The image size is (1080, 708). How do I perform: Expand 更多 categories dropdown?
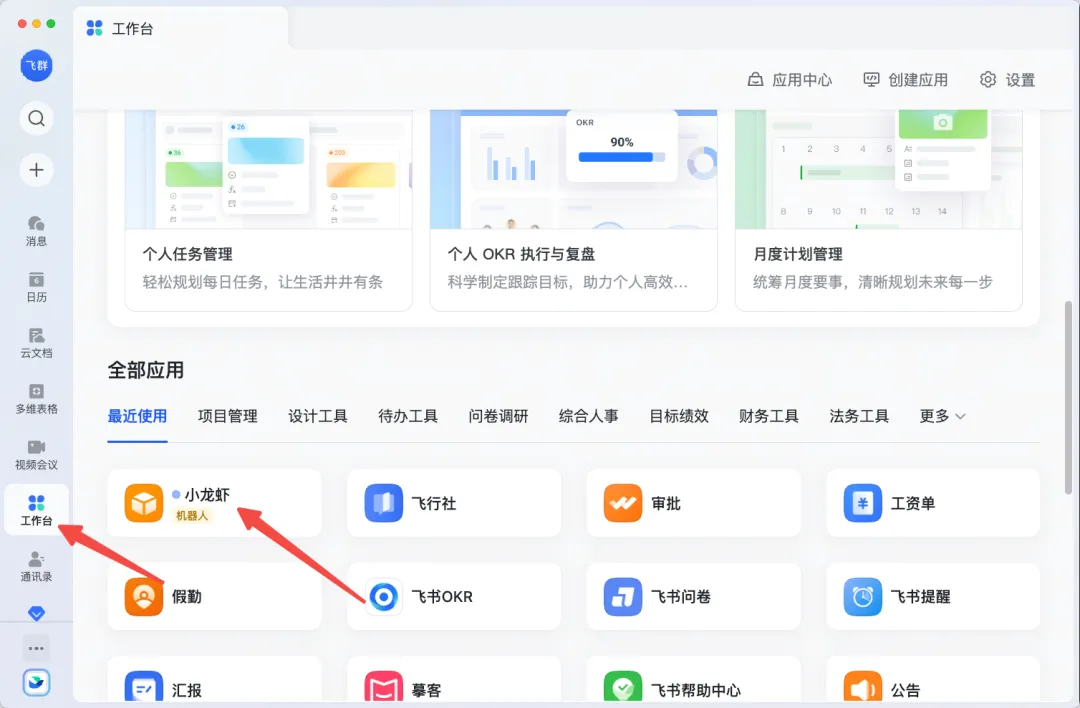tap(942, 416)
